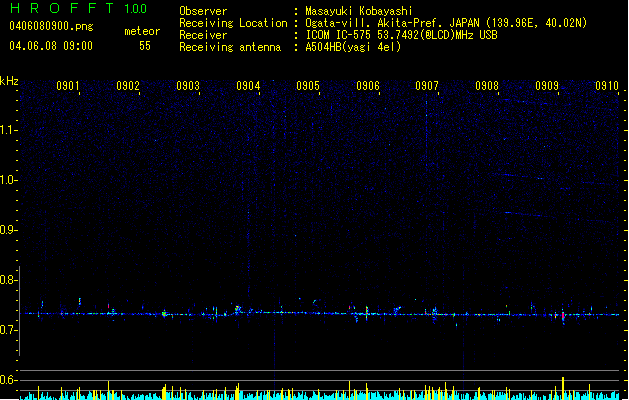Image resolution: width=629 pixels, height=400 pixels.
Task: Click the Receiving Location label
Action: [233, 23]
